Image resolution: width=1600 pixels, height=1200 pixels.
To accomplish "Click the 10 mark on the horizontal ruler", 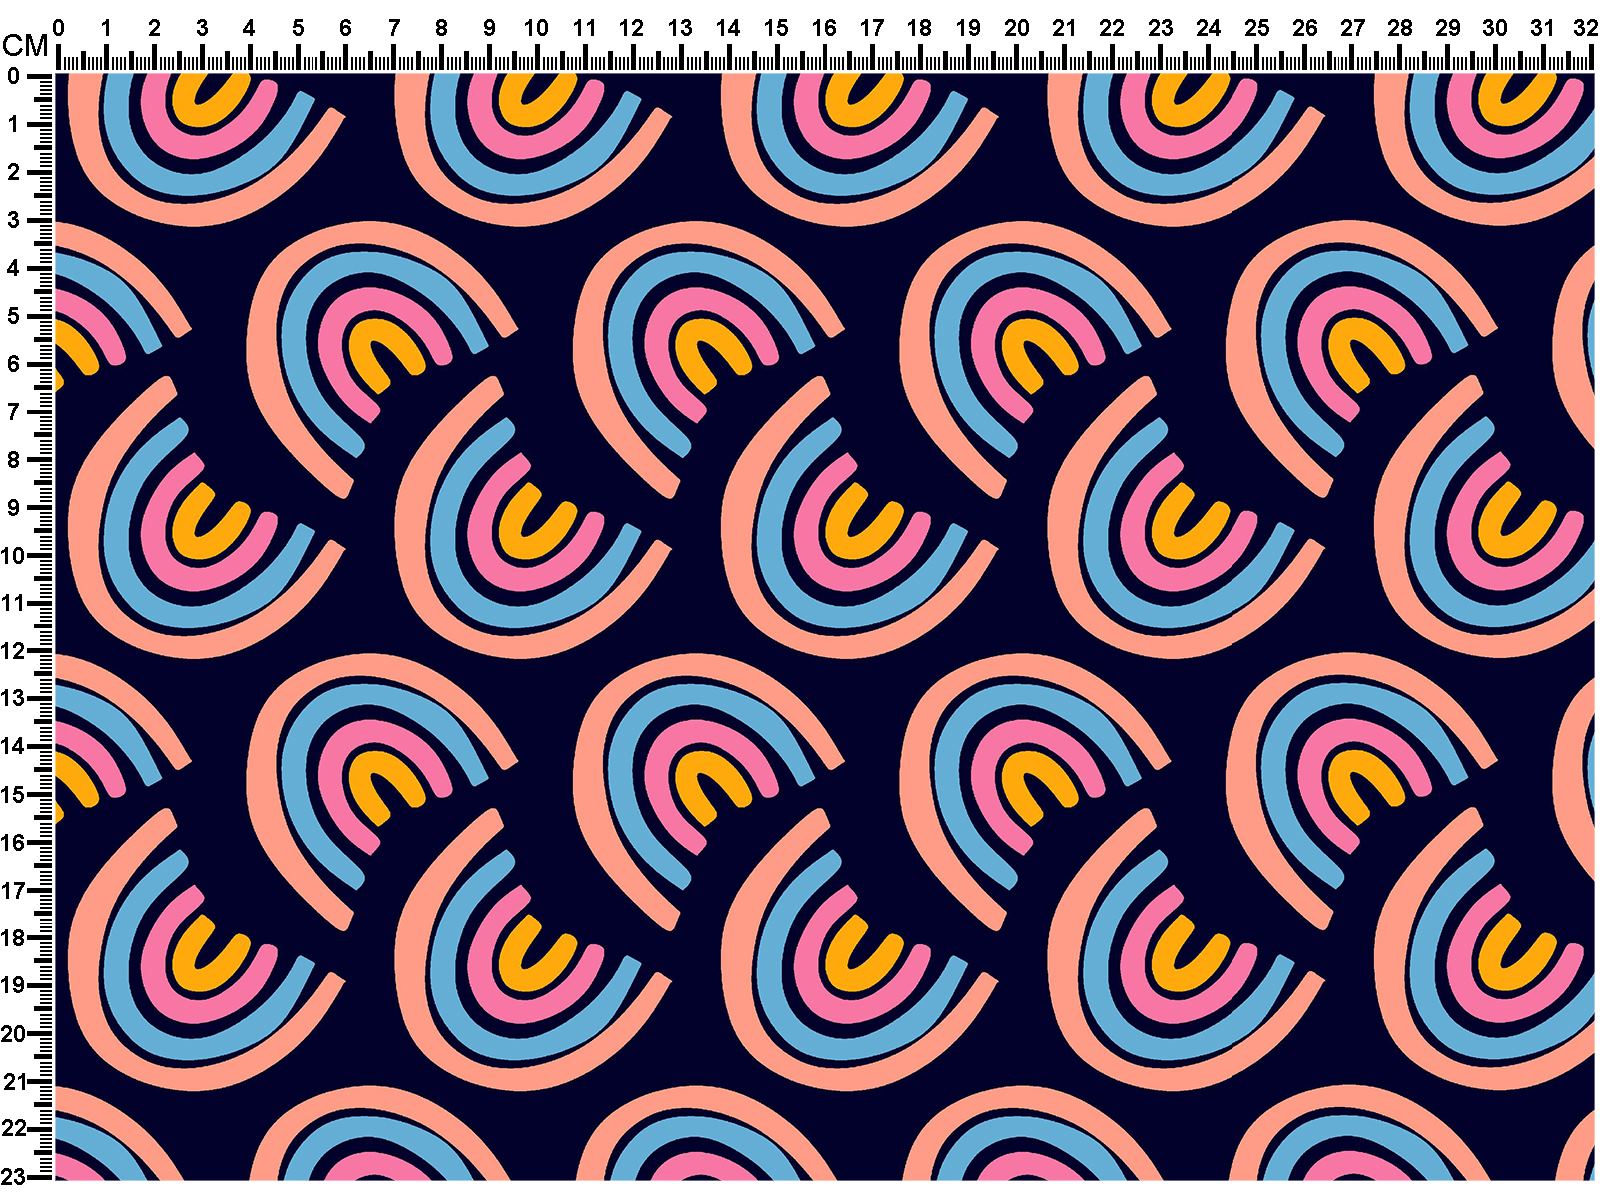I will tap(537, 28).
